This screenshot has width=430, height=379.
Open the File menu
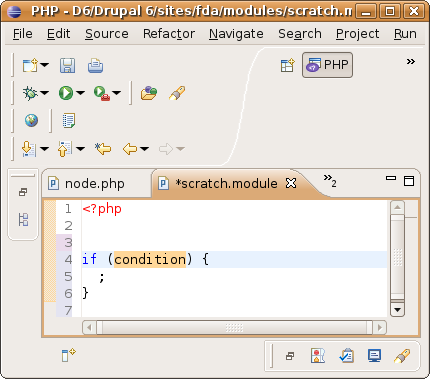[23, 34]
